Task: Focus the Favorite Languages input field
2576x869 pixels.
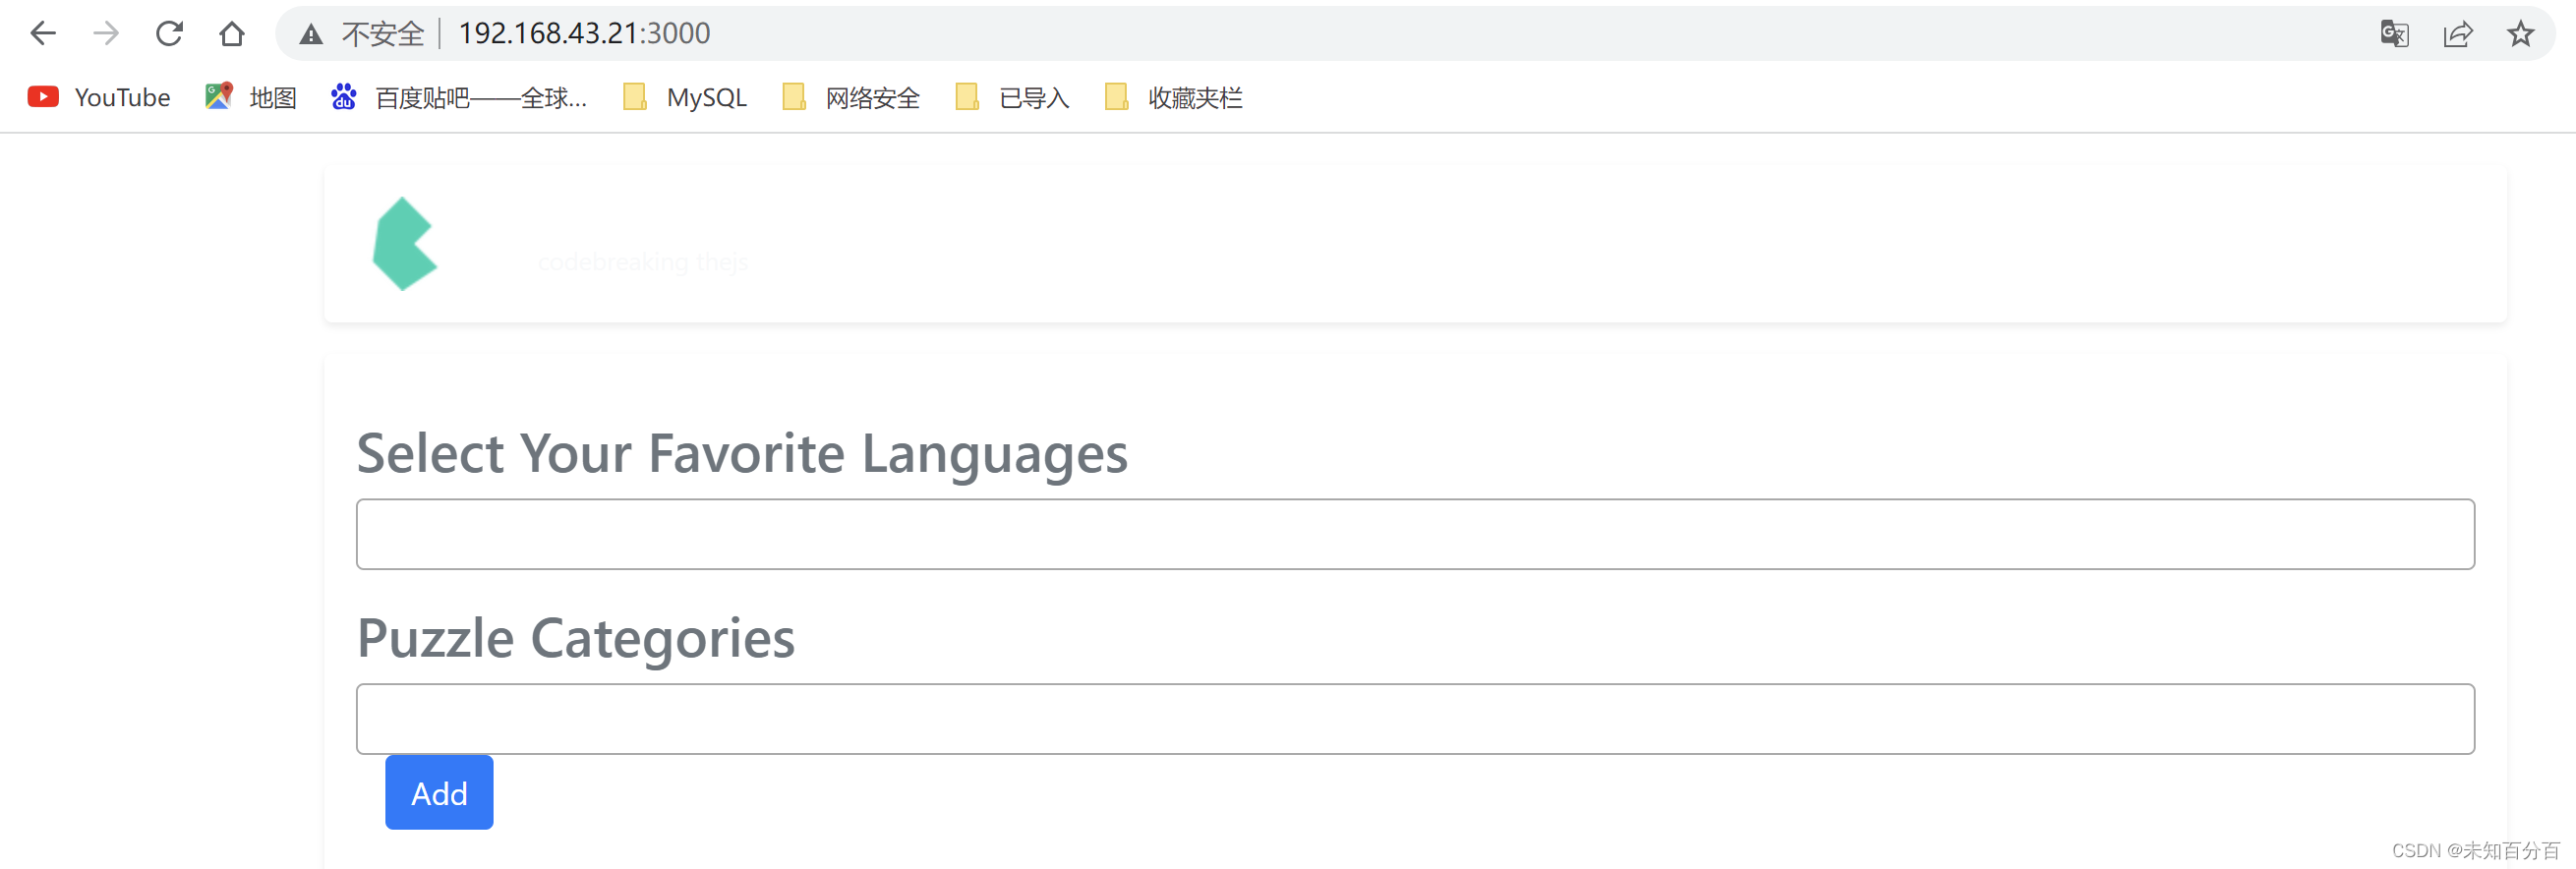Action: click(x=1415, y=534)
